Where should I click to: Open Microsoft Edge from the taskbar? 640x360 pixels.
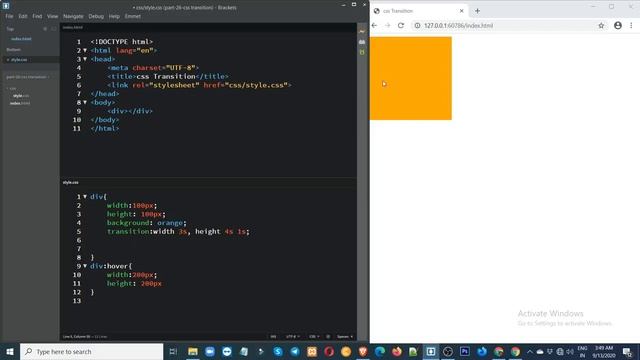(x=380, y=351)
